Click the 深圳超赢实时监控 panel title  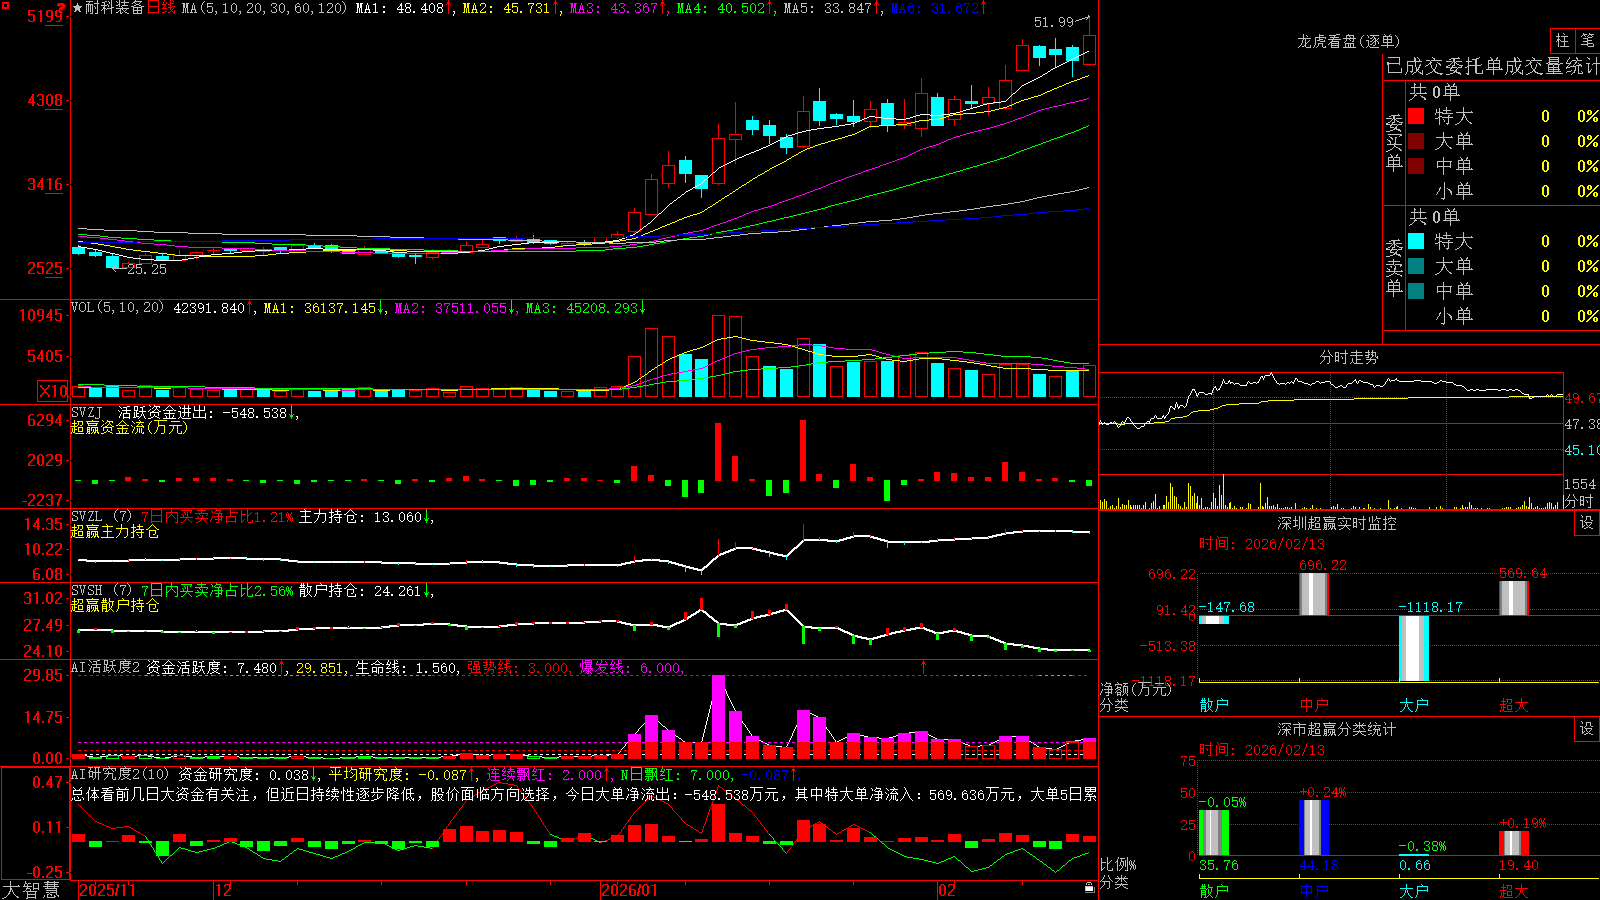coord(1337,523)
